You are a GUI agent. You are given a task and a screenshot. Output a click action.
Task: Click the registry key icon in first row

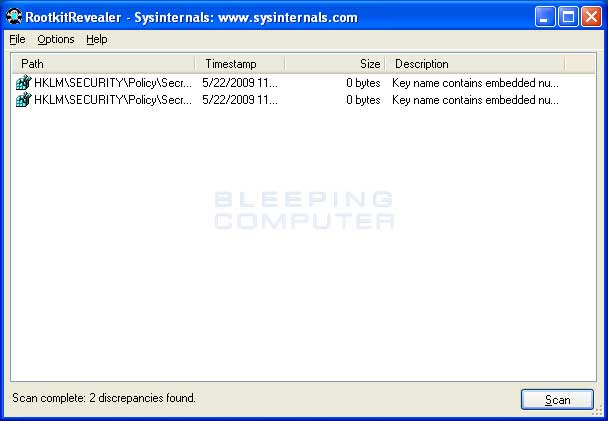pos(24,83)
